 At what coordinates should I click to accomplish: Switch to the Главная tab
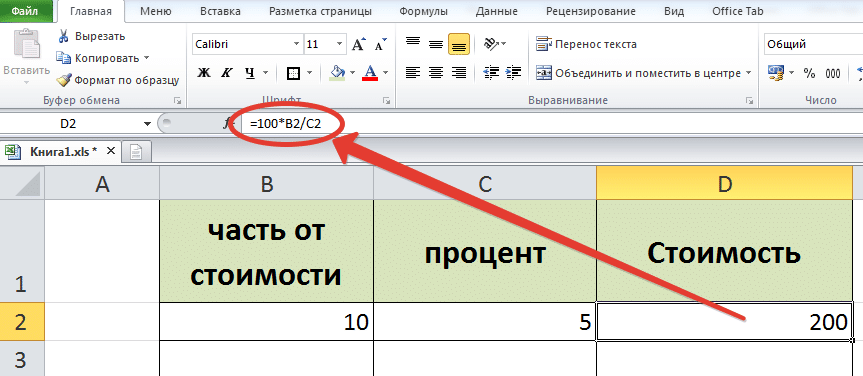[91, 11]
